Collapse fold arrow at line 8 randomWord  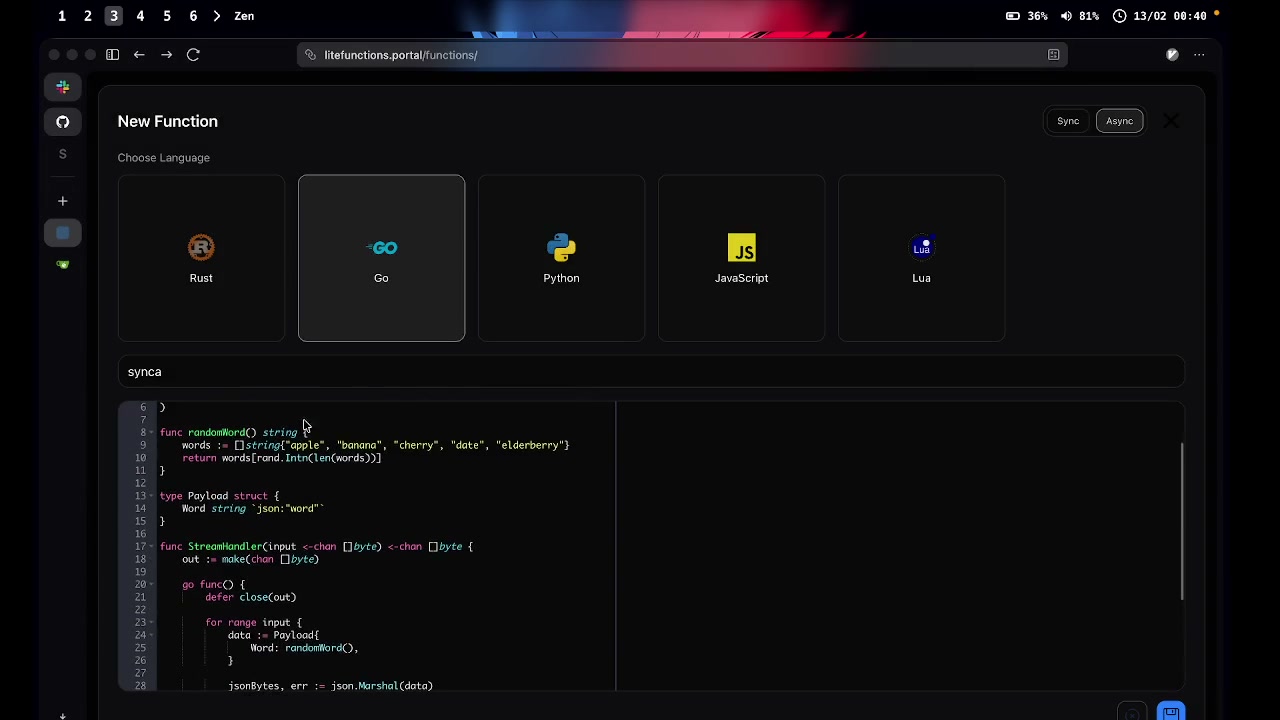pyautogui.click(x=152, y=433)
